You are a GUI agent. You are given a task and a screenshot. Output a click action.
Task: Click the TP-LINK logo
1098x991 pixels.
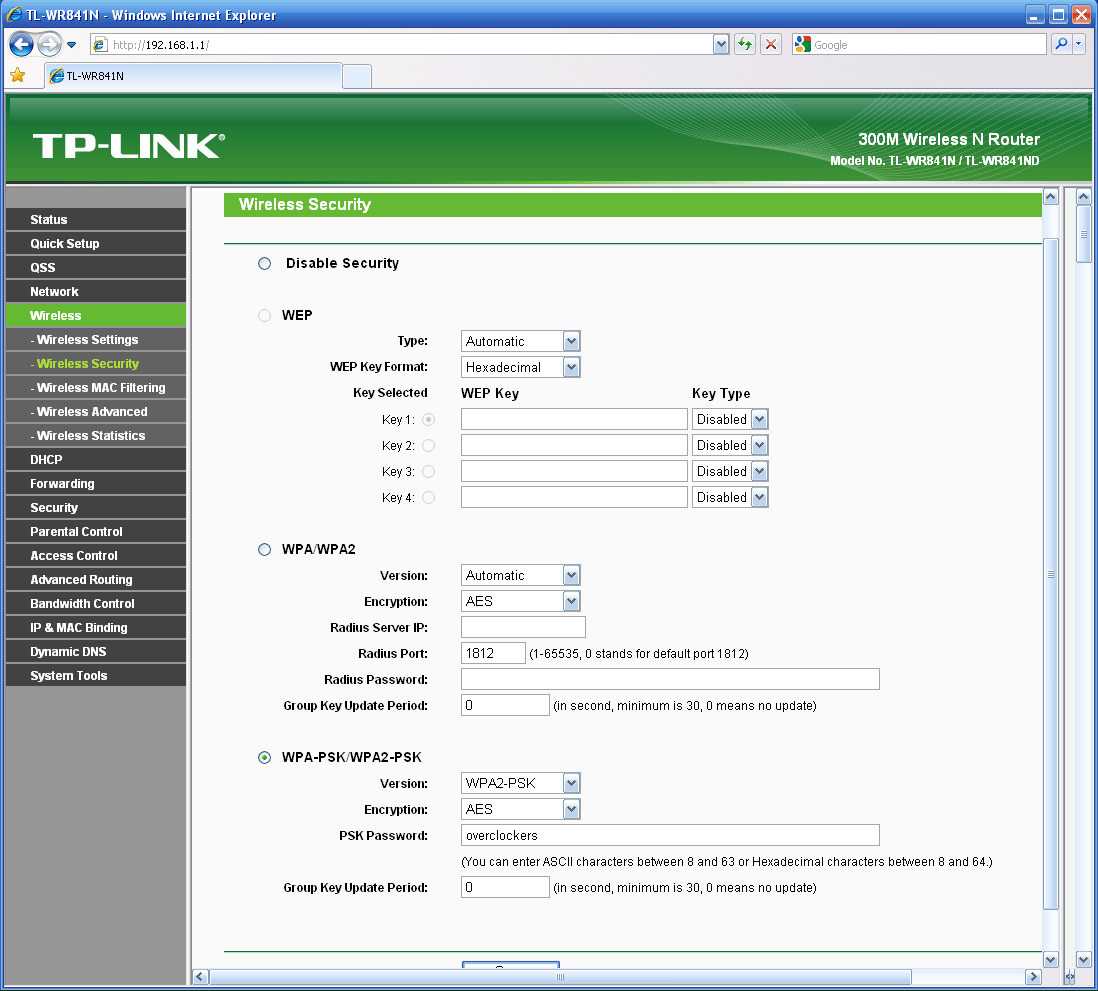[x=128, y=146]
